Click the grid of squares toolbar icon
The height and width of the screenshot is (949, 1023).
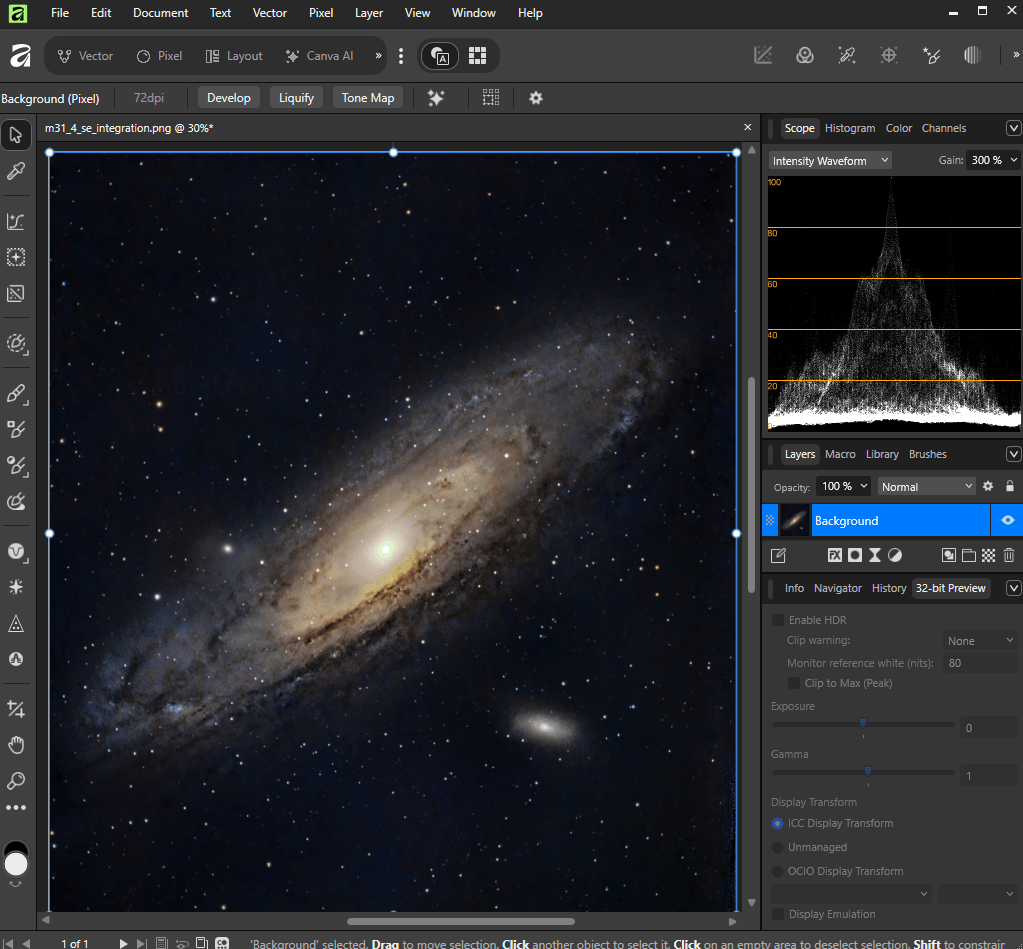[x=478, y=56]
